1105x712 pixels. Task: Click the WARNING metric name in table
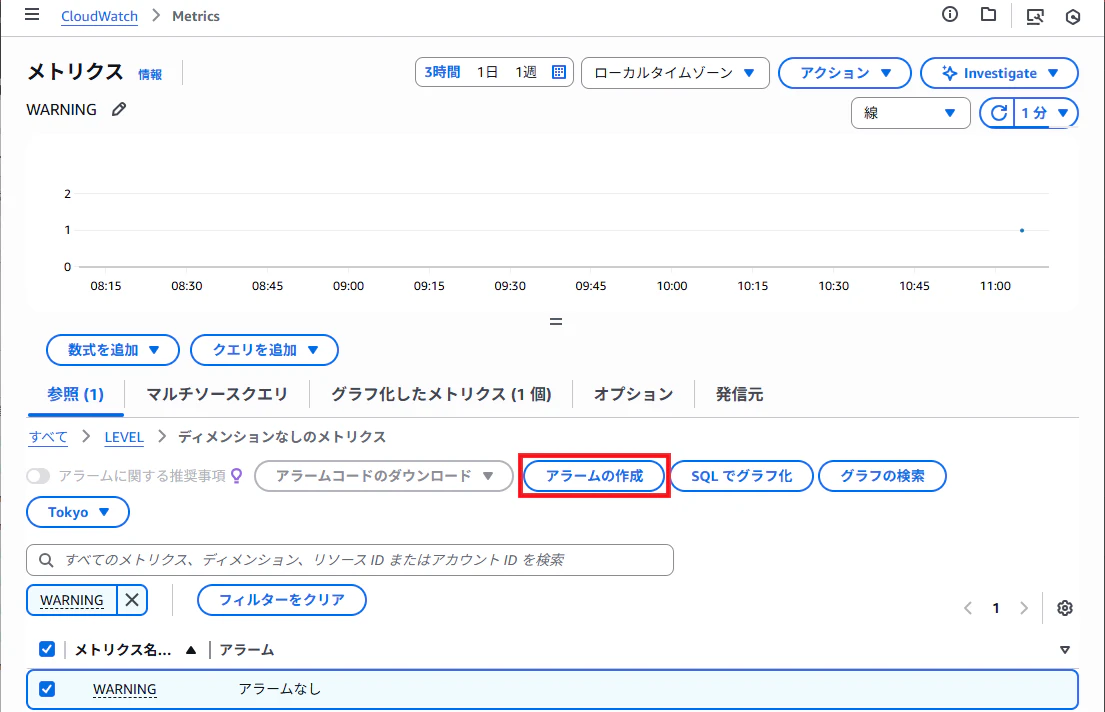point(125,689)
